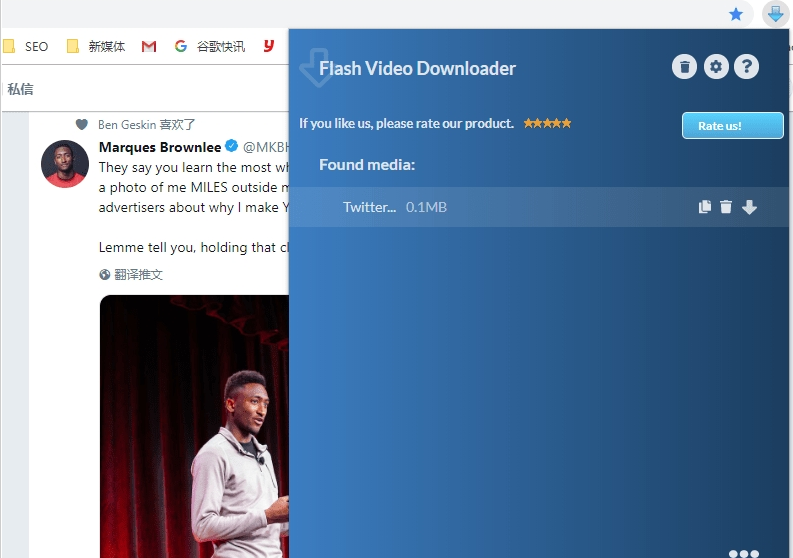
Task: Click the Flash Video Downloader extension icon
Action: tap(775, 14)
